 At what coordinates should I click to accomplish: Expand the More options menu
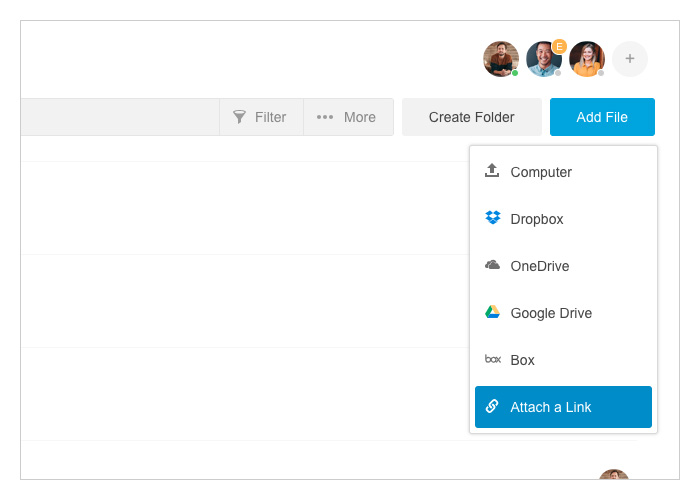click(x=348, y=117)
